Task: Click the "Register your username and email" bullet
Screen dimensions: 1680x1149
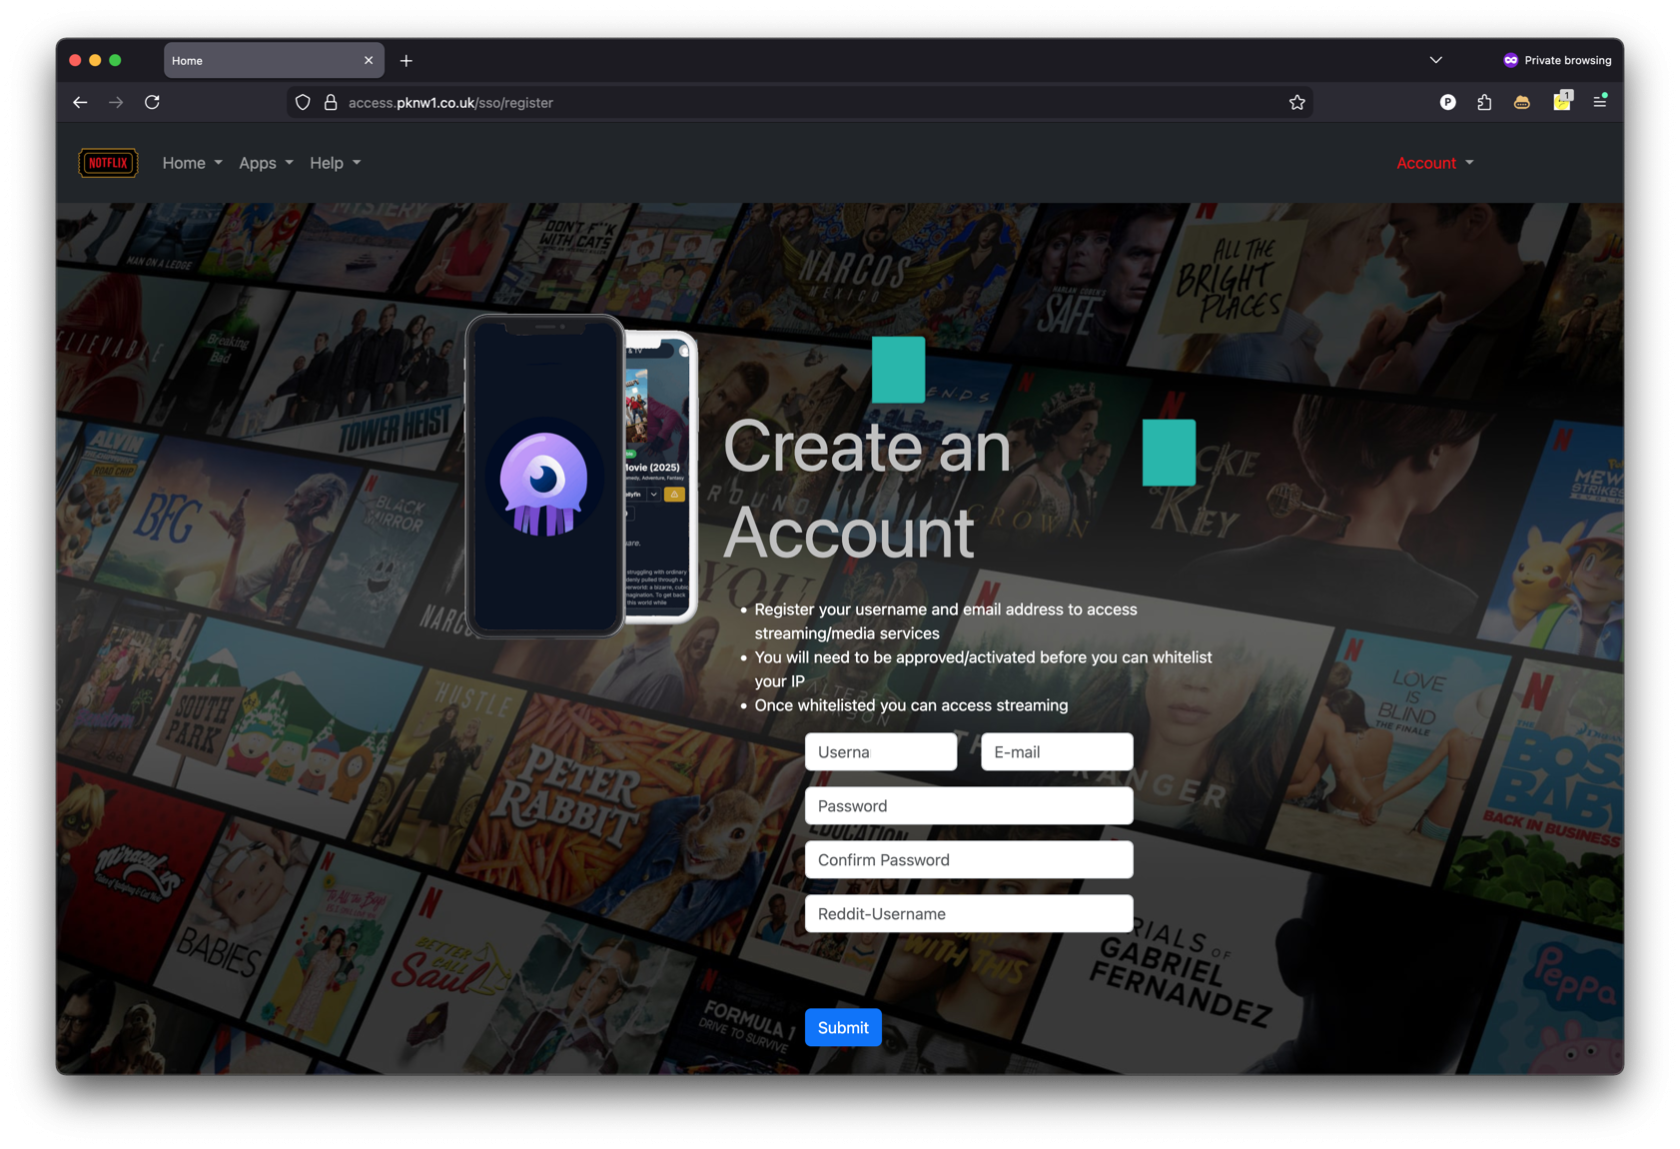Action: pos(945,621)
